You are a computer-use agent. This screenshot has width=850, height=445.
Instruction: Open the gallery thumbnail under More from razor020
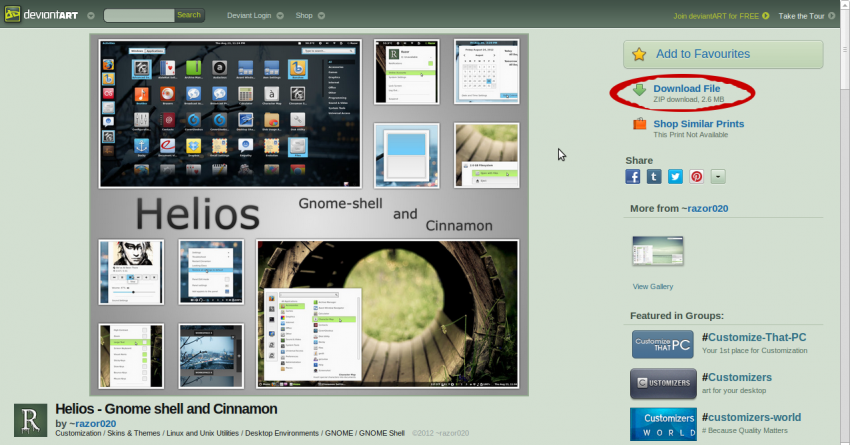click(x=658, y=251)
